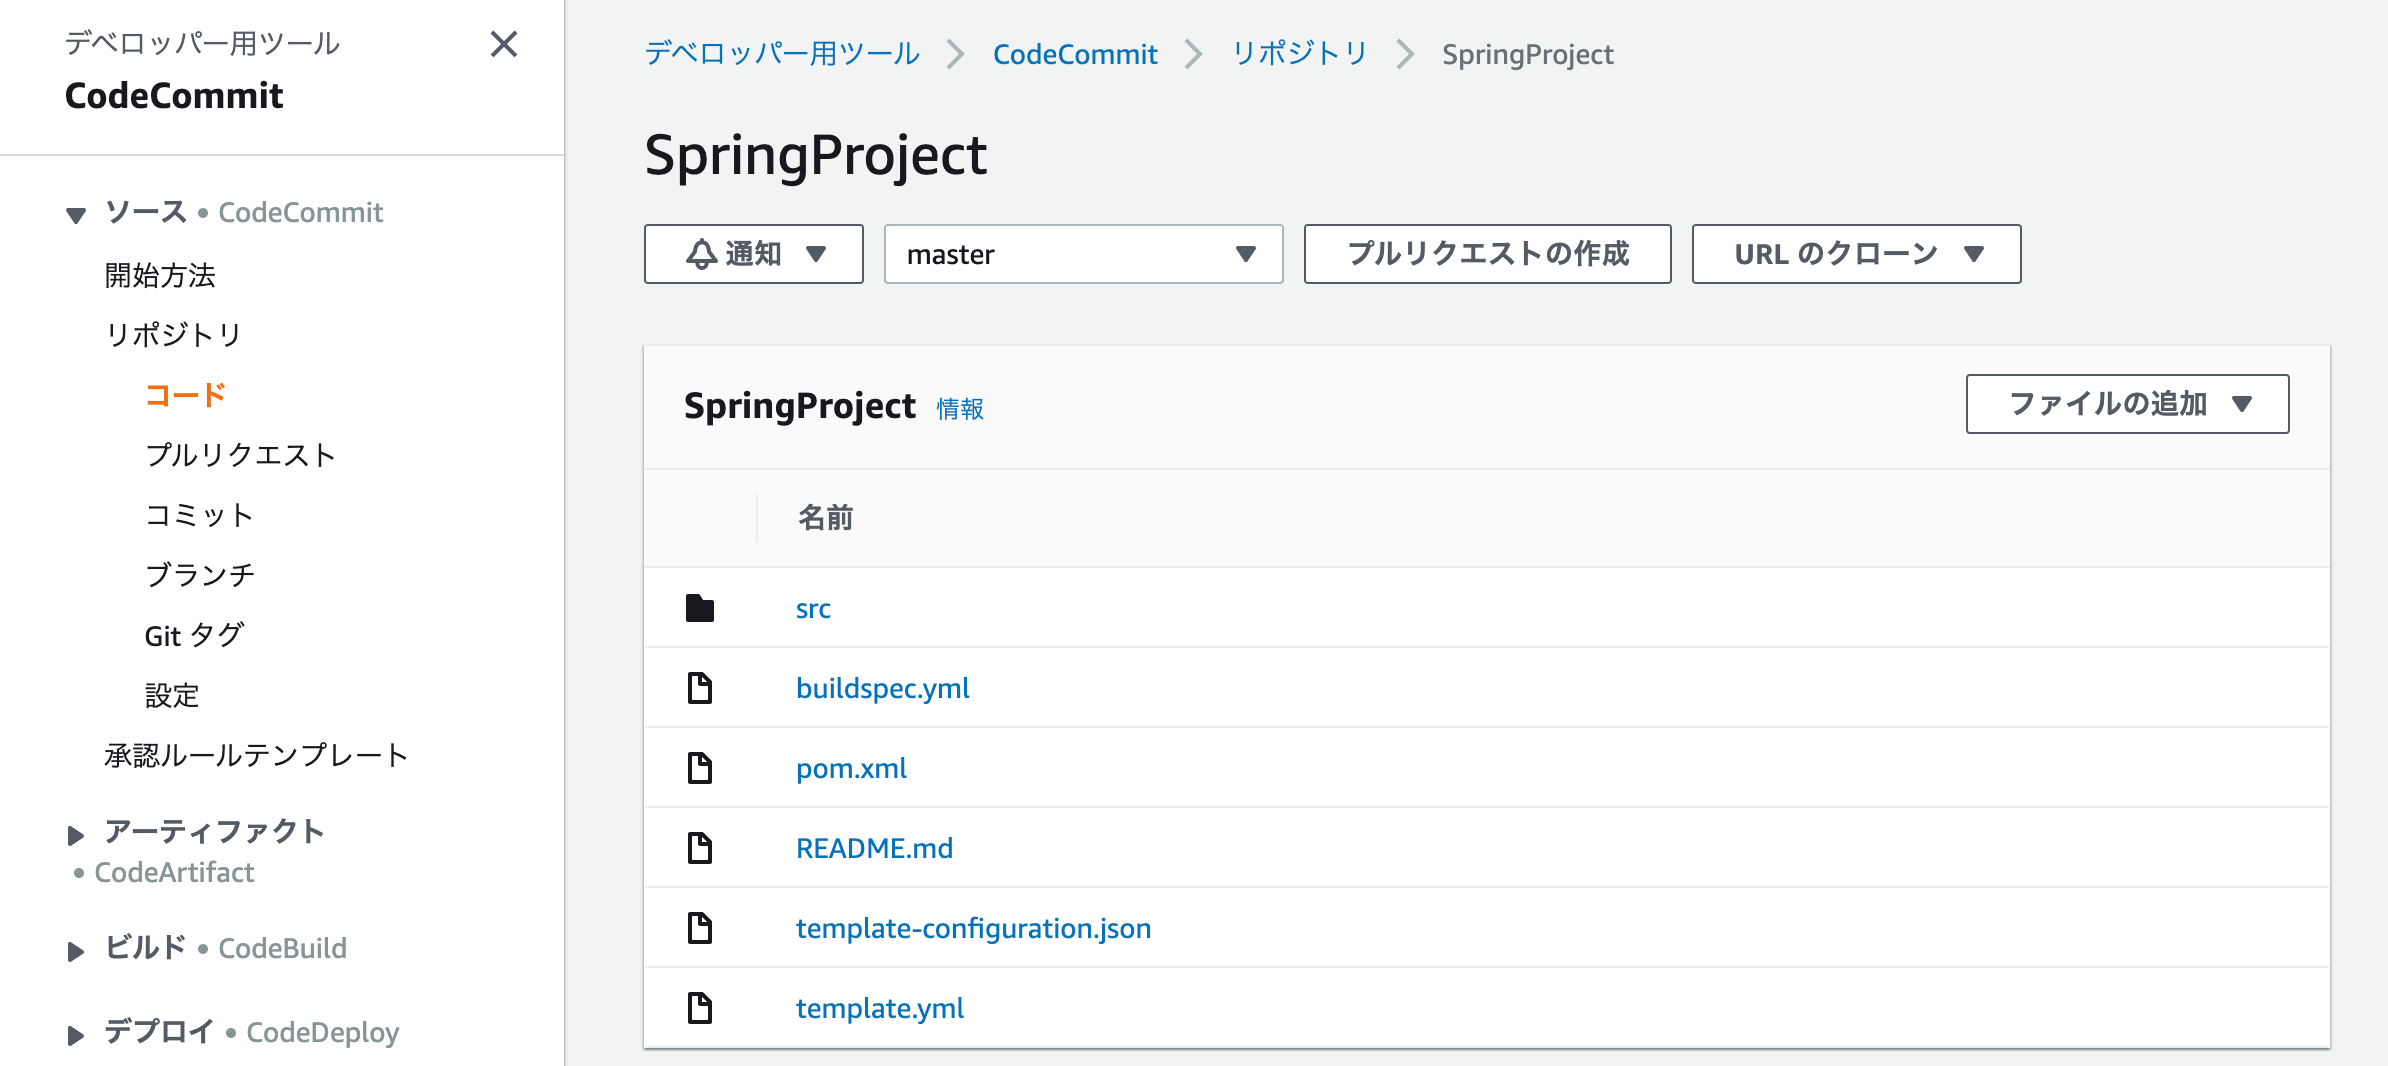
Task: Click the CodeCommit breadcrumb link
Action: click(1075, 54)
